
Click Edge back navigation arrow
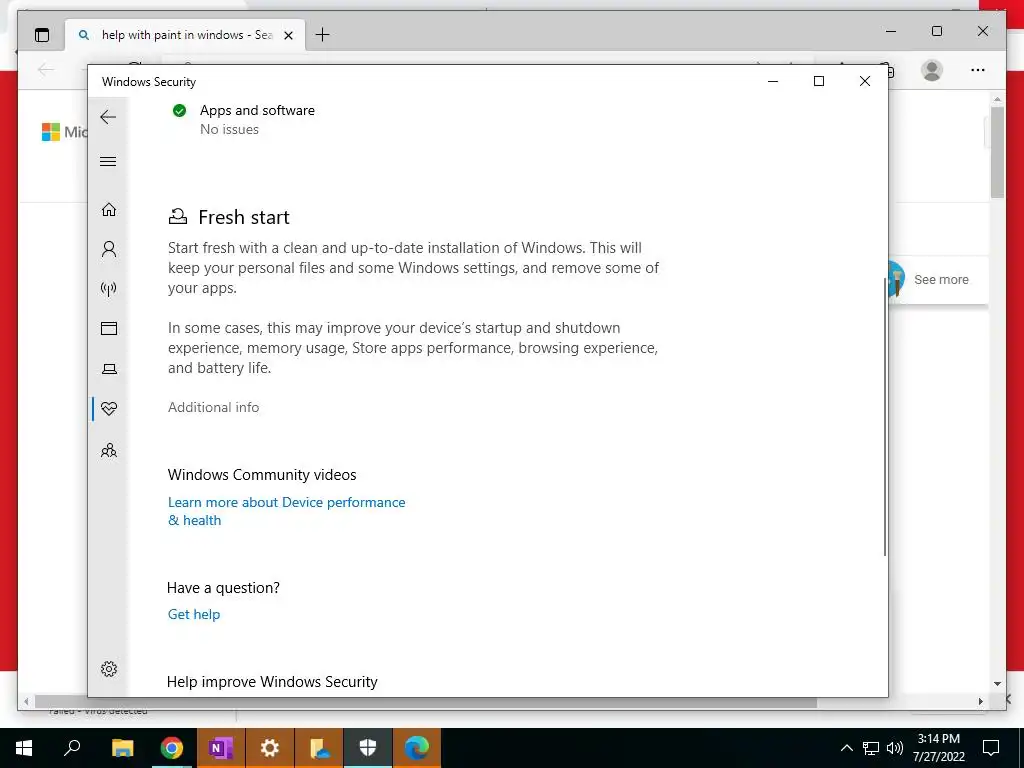[x=46, y=70]
